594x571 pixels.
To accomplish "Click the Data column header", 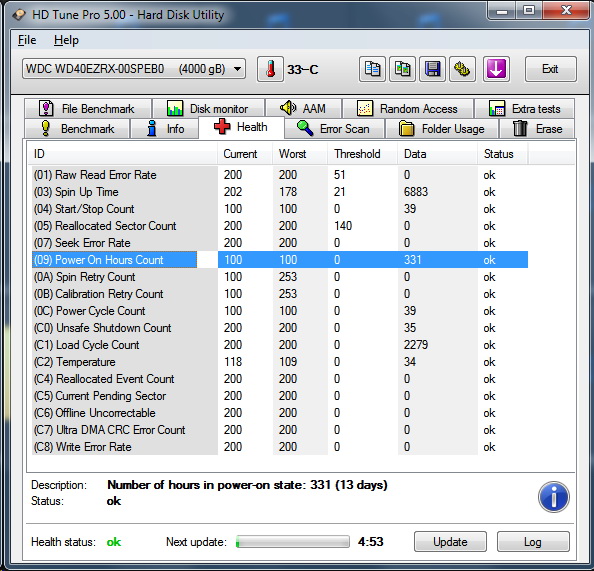I will click(x=438, y=154).
